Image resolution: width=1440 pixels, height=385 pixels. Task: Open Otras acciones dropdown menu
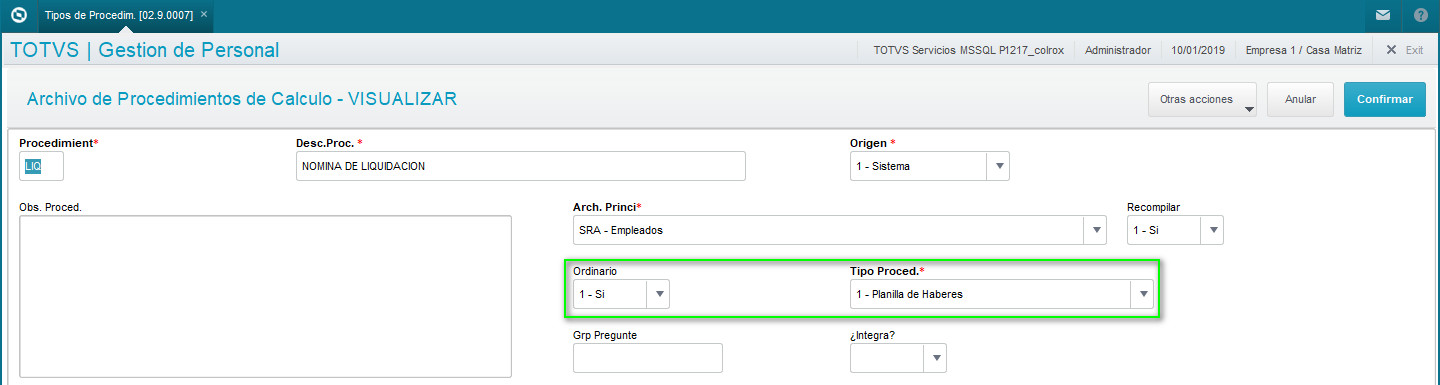(x=1203, y=99)
